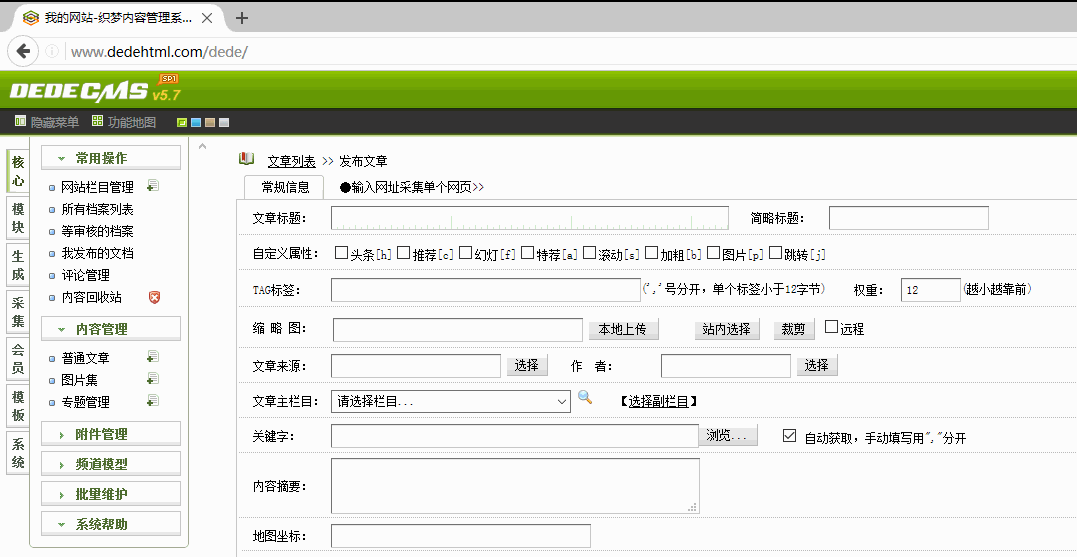The height and width of the screenshot is (557, 1077).
Task: Switch to the 模板 side tab
Action: click(x=18, y=405)
